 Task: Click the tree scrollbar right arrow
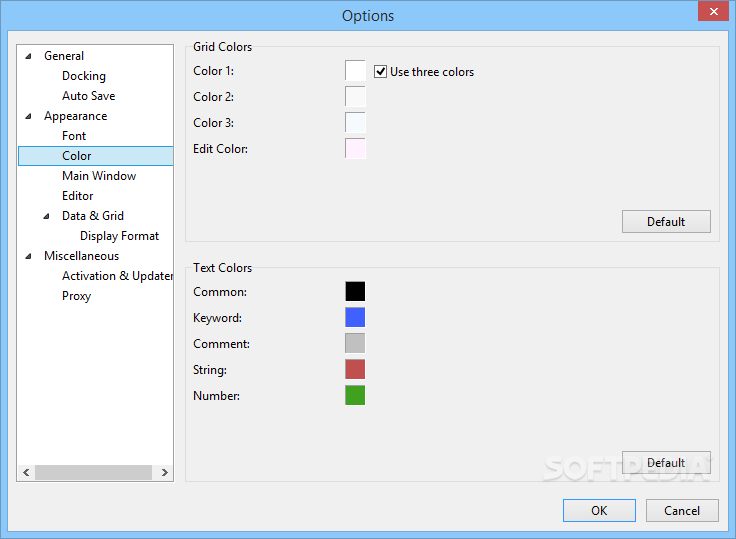tap(164, 472)
